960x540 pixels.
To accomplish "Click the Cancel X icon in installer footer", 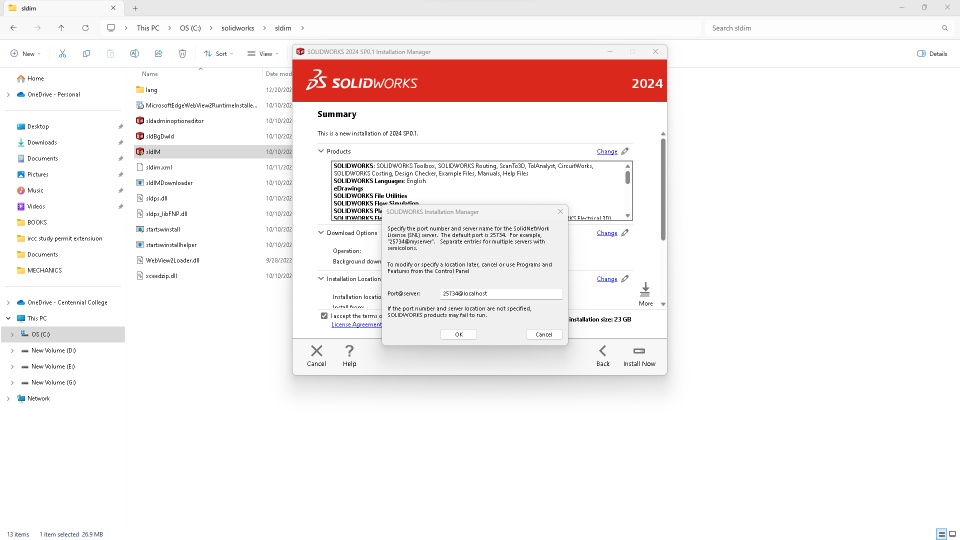I will (x=317, y=351).
